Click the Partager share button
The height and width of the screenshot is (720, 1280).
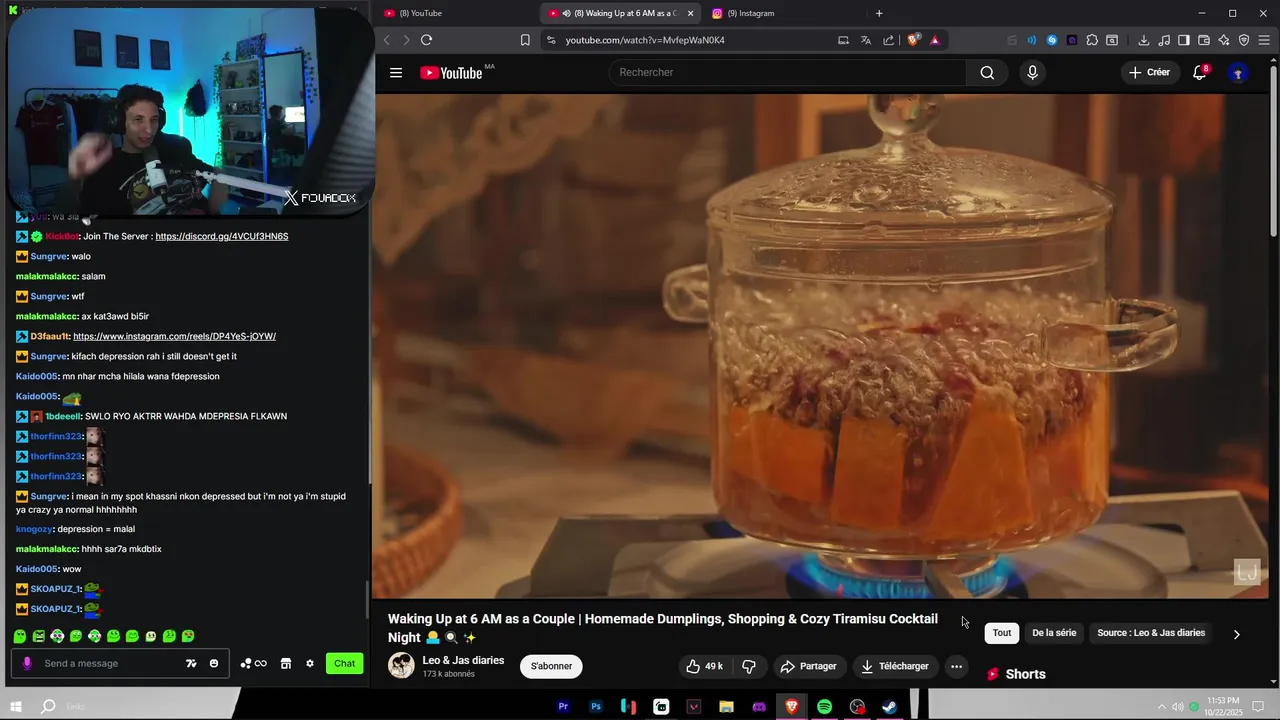coord(808,666)
